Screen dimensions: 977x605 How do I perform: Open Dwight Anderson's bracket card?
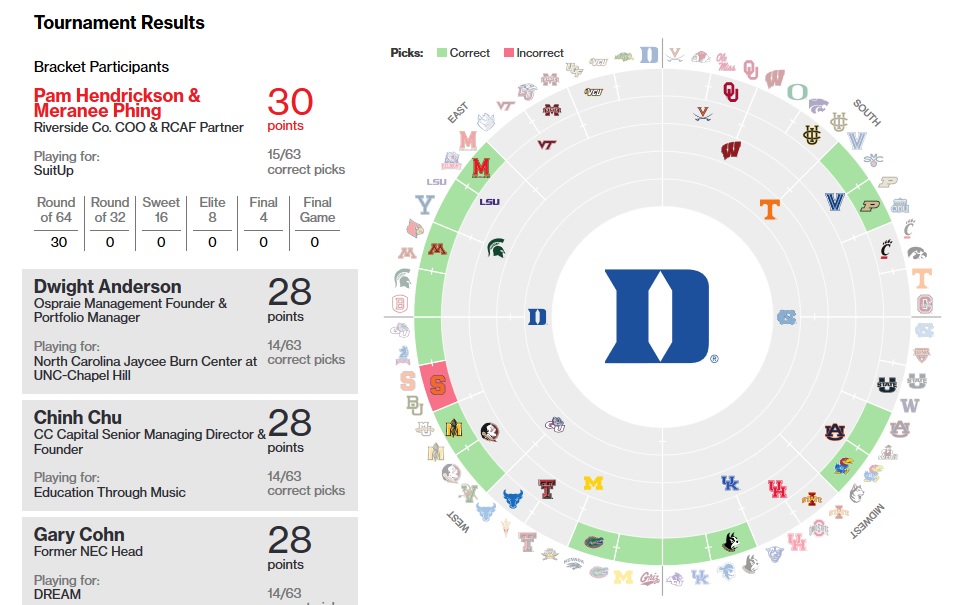(190, 330)
